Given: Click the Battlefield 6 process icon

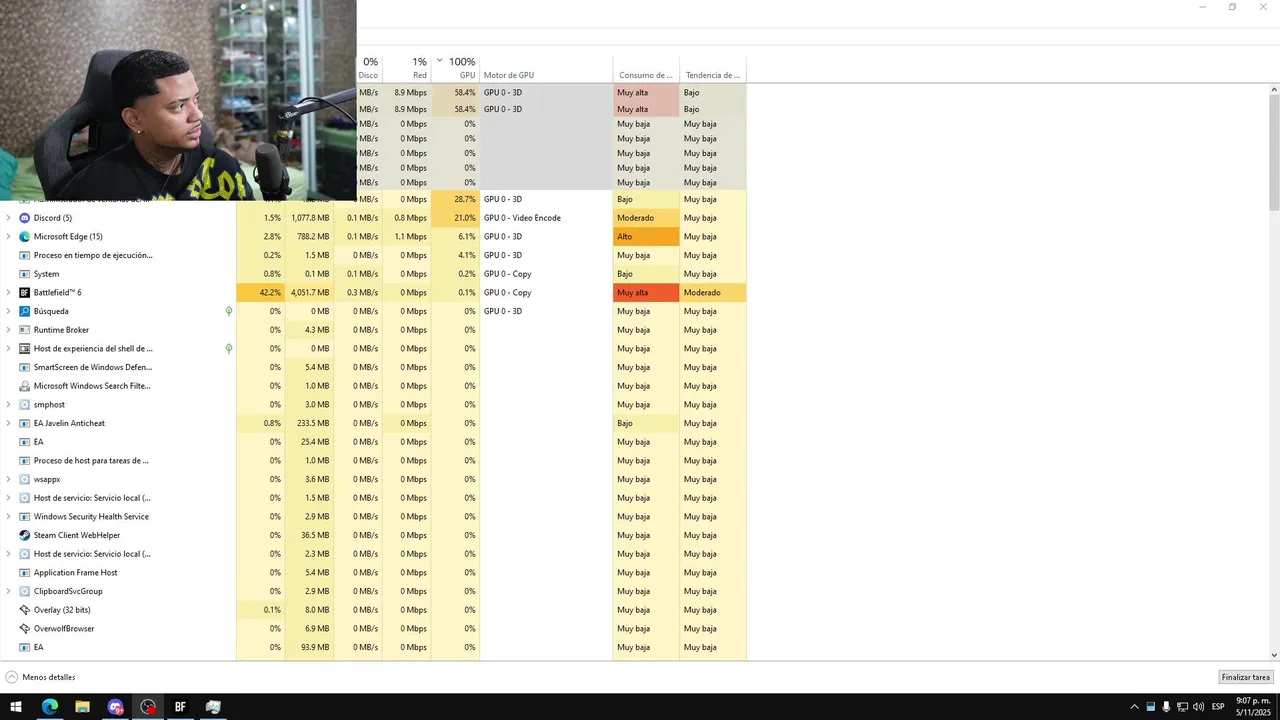Looking at the screenshot, I should [x=25, y=293].
